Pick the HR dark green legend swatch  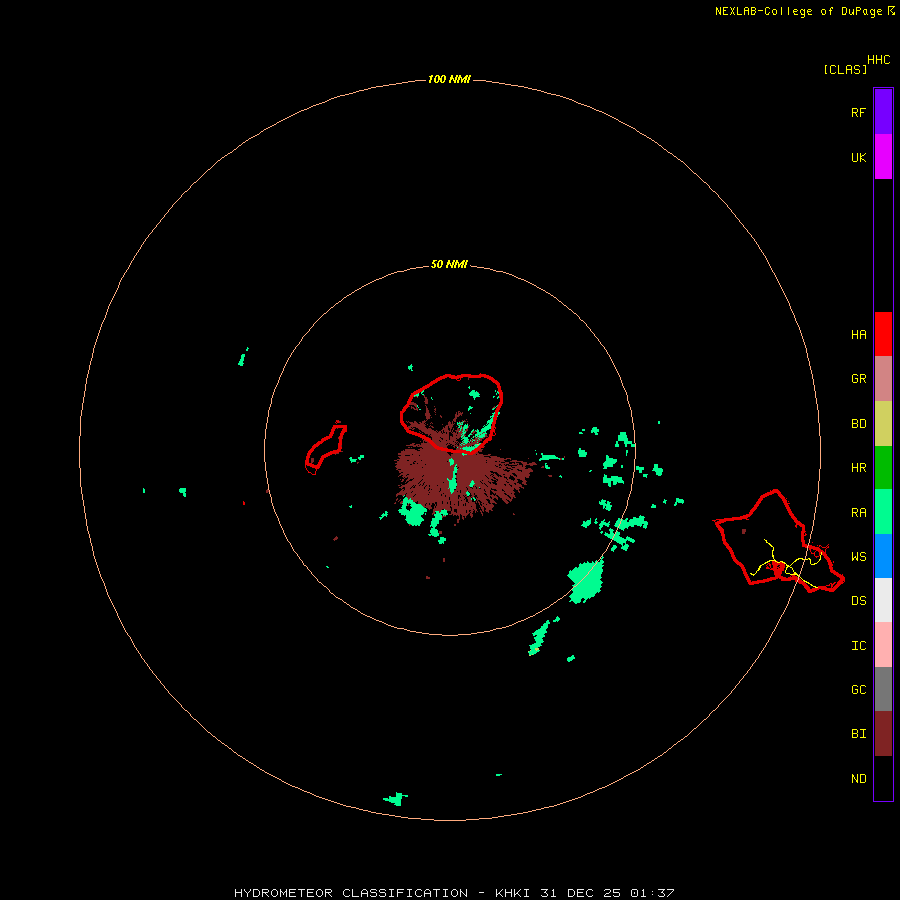click(x=883, y=468)
